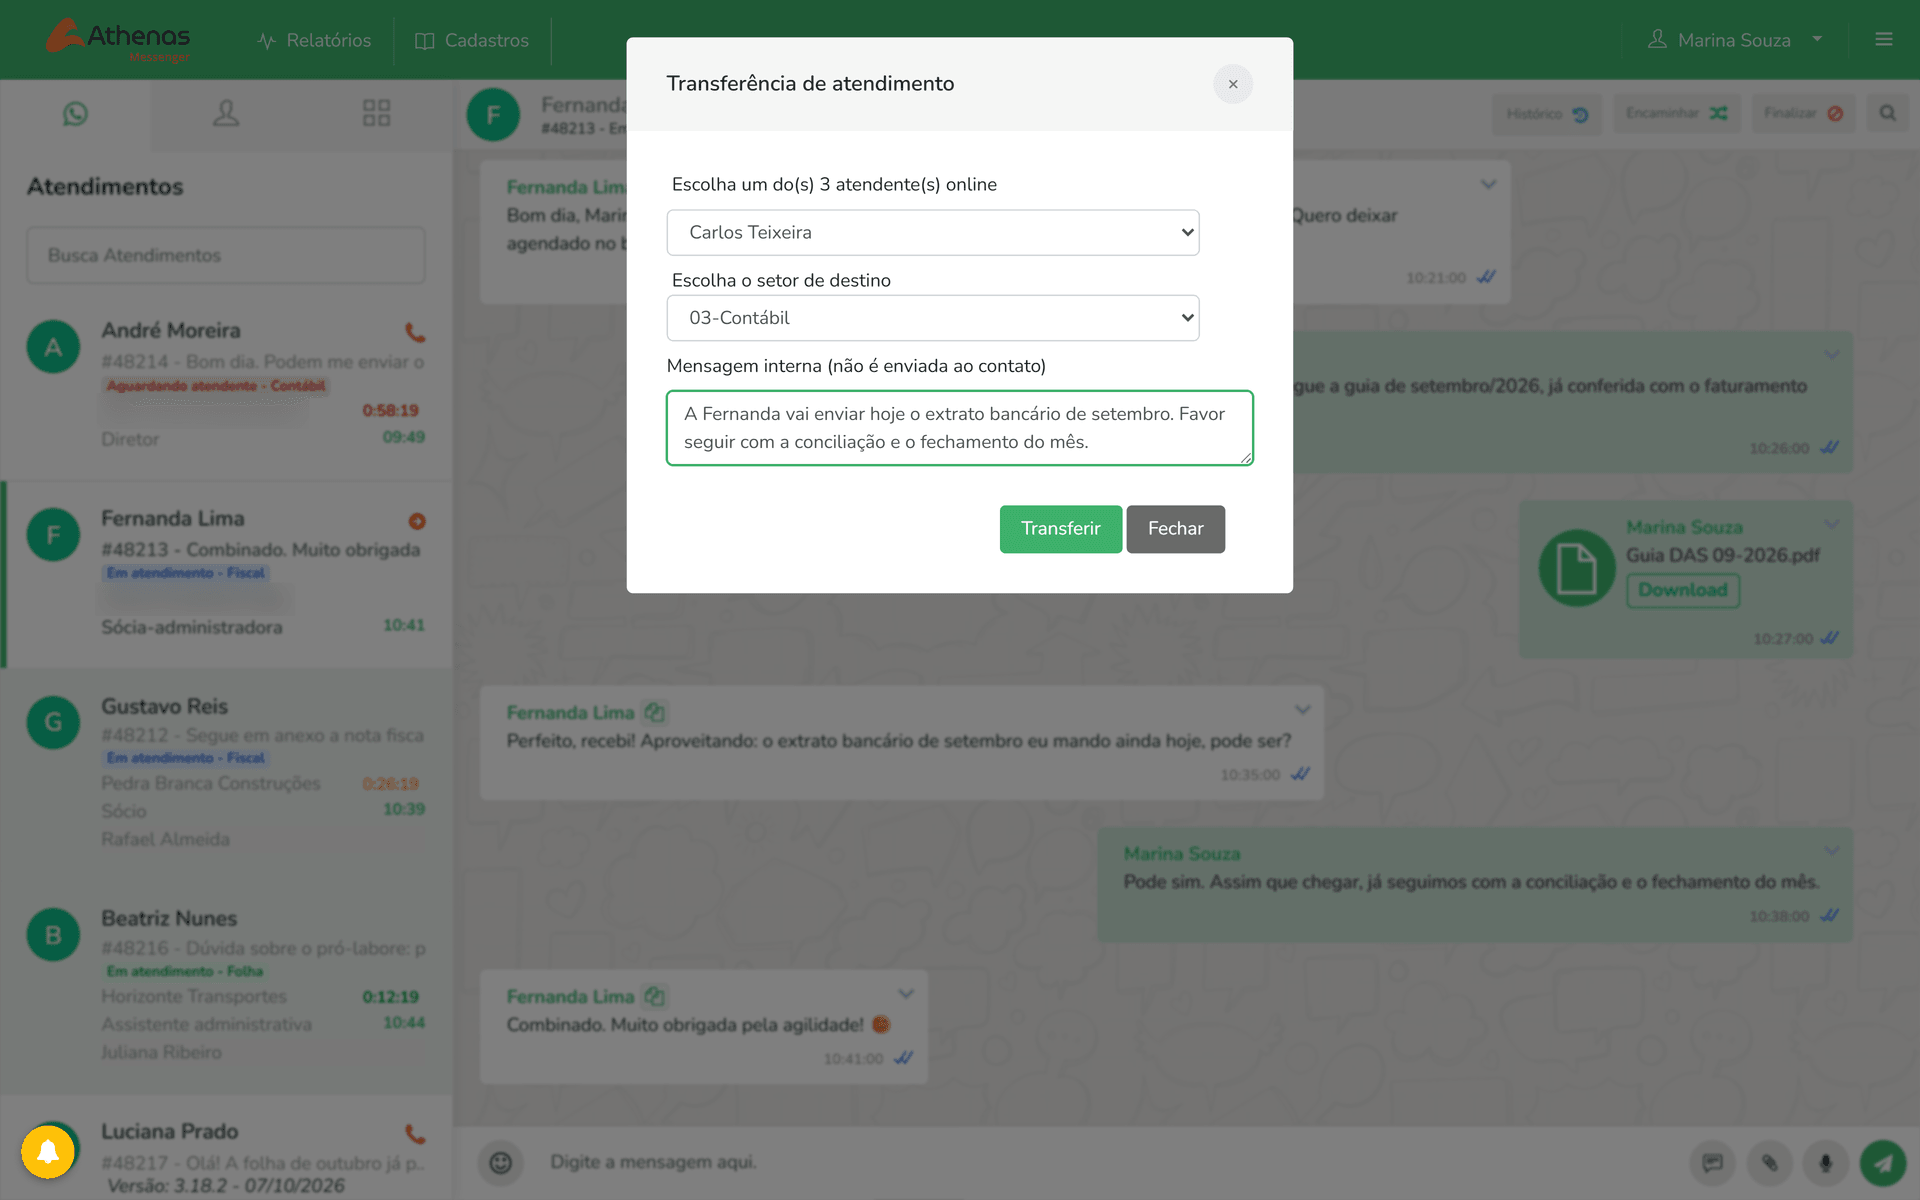Click copy icon beside Fernanda Lima 10:41
The width and height of the screenshot is (1920, 1200).
tap(655, 996)
